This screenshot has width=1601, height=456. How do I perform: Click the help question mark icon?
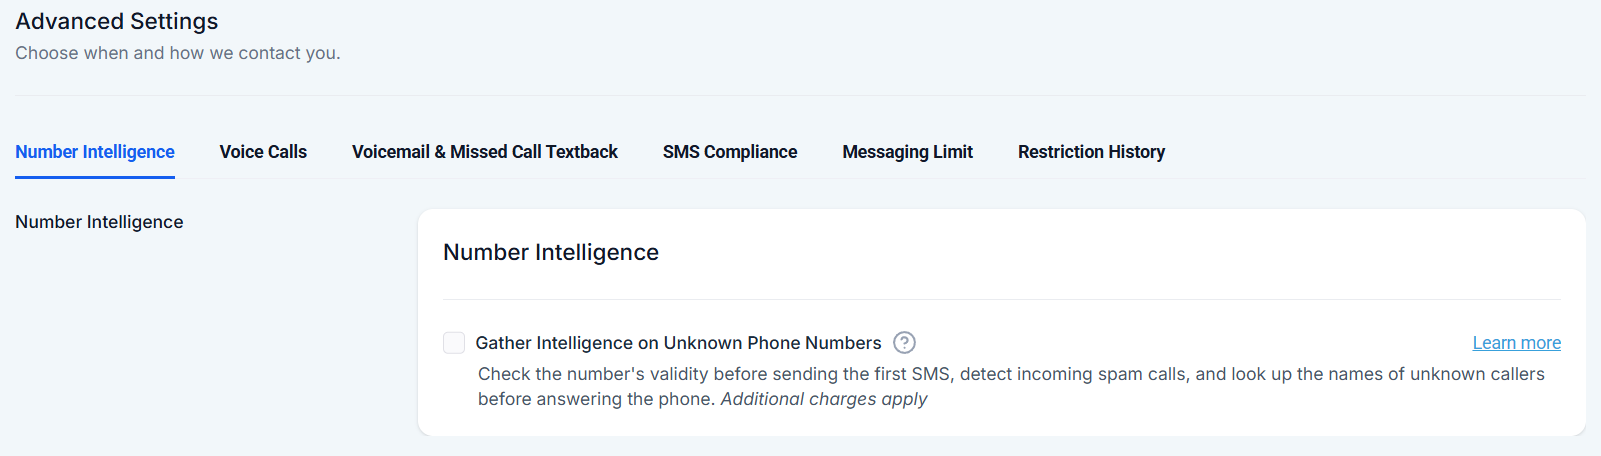click(904, 343)
